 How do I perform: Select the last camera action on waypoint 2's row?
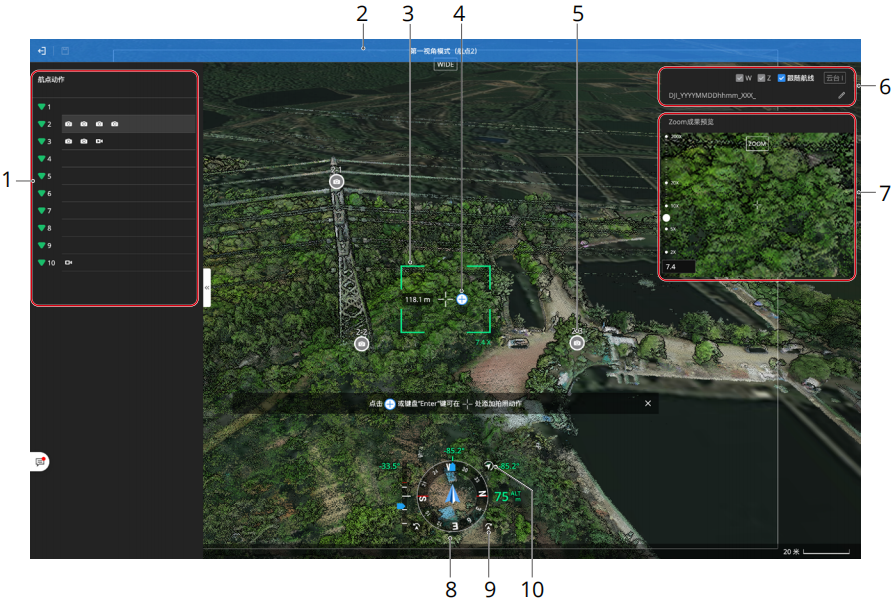[x=115, y=124]
